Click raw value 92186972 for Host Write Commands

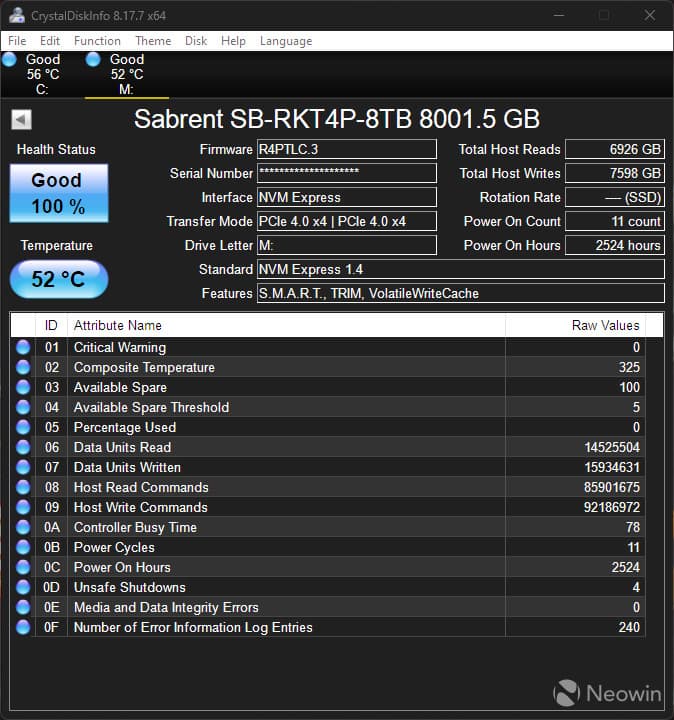tap(612, 507)
